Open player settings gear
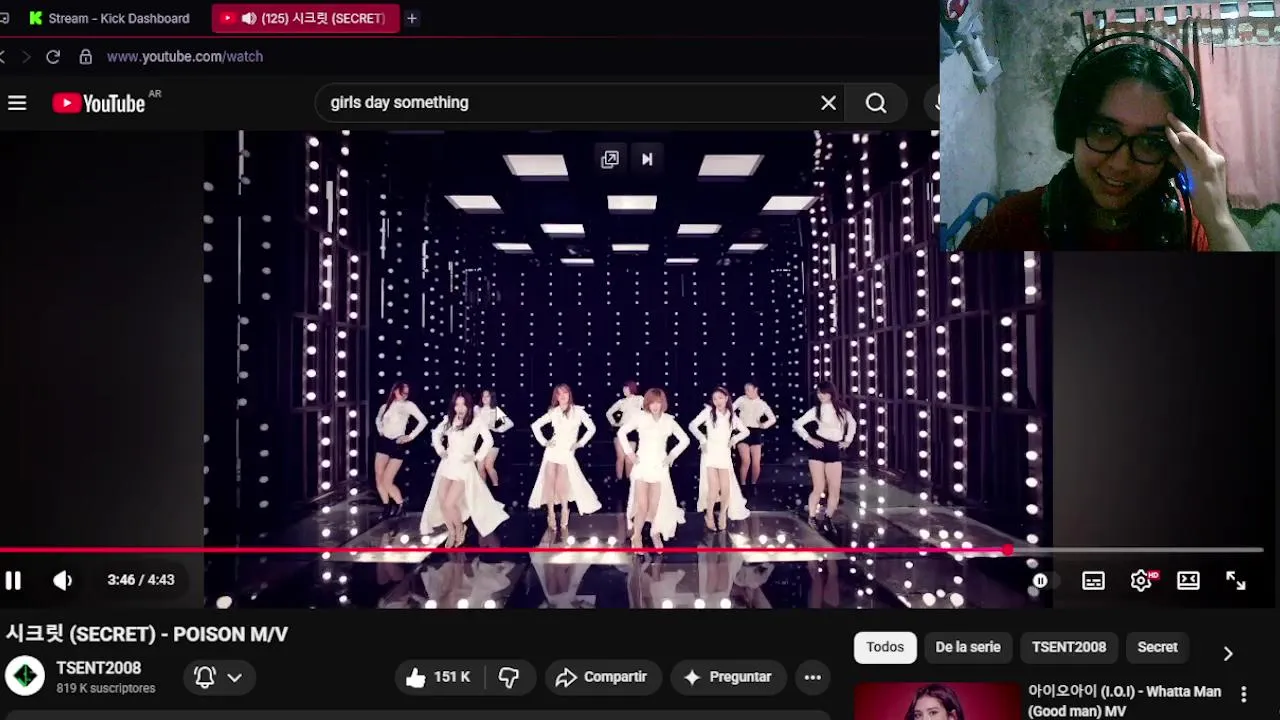 tap(1141, 580)
